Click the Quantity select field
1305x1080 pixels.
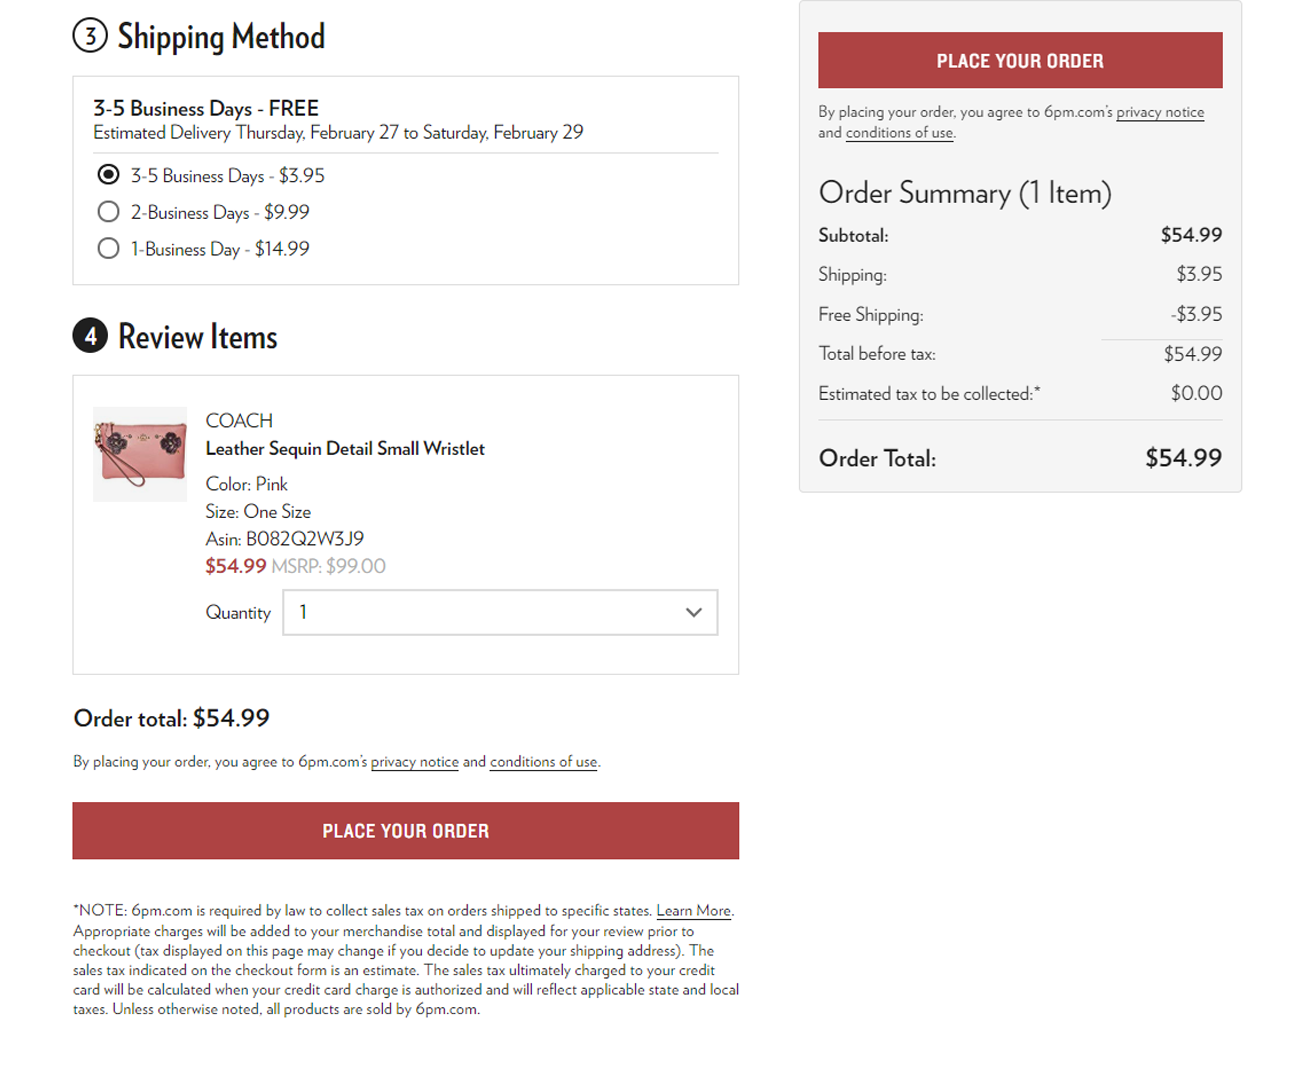(500, 612)
